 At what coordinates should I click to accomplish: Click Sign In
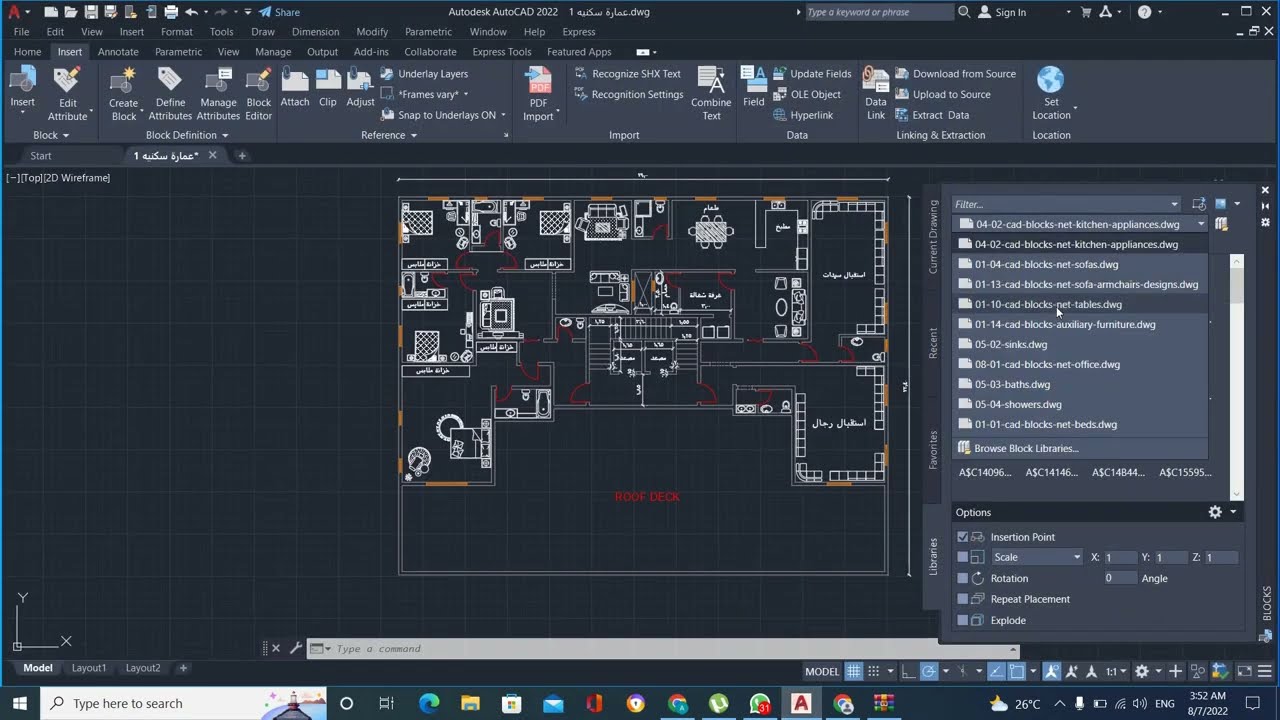1002,12
